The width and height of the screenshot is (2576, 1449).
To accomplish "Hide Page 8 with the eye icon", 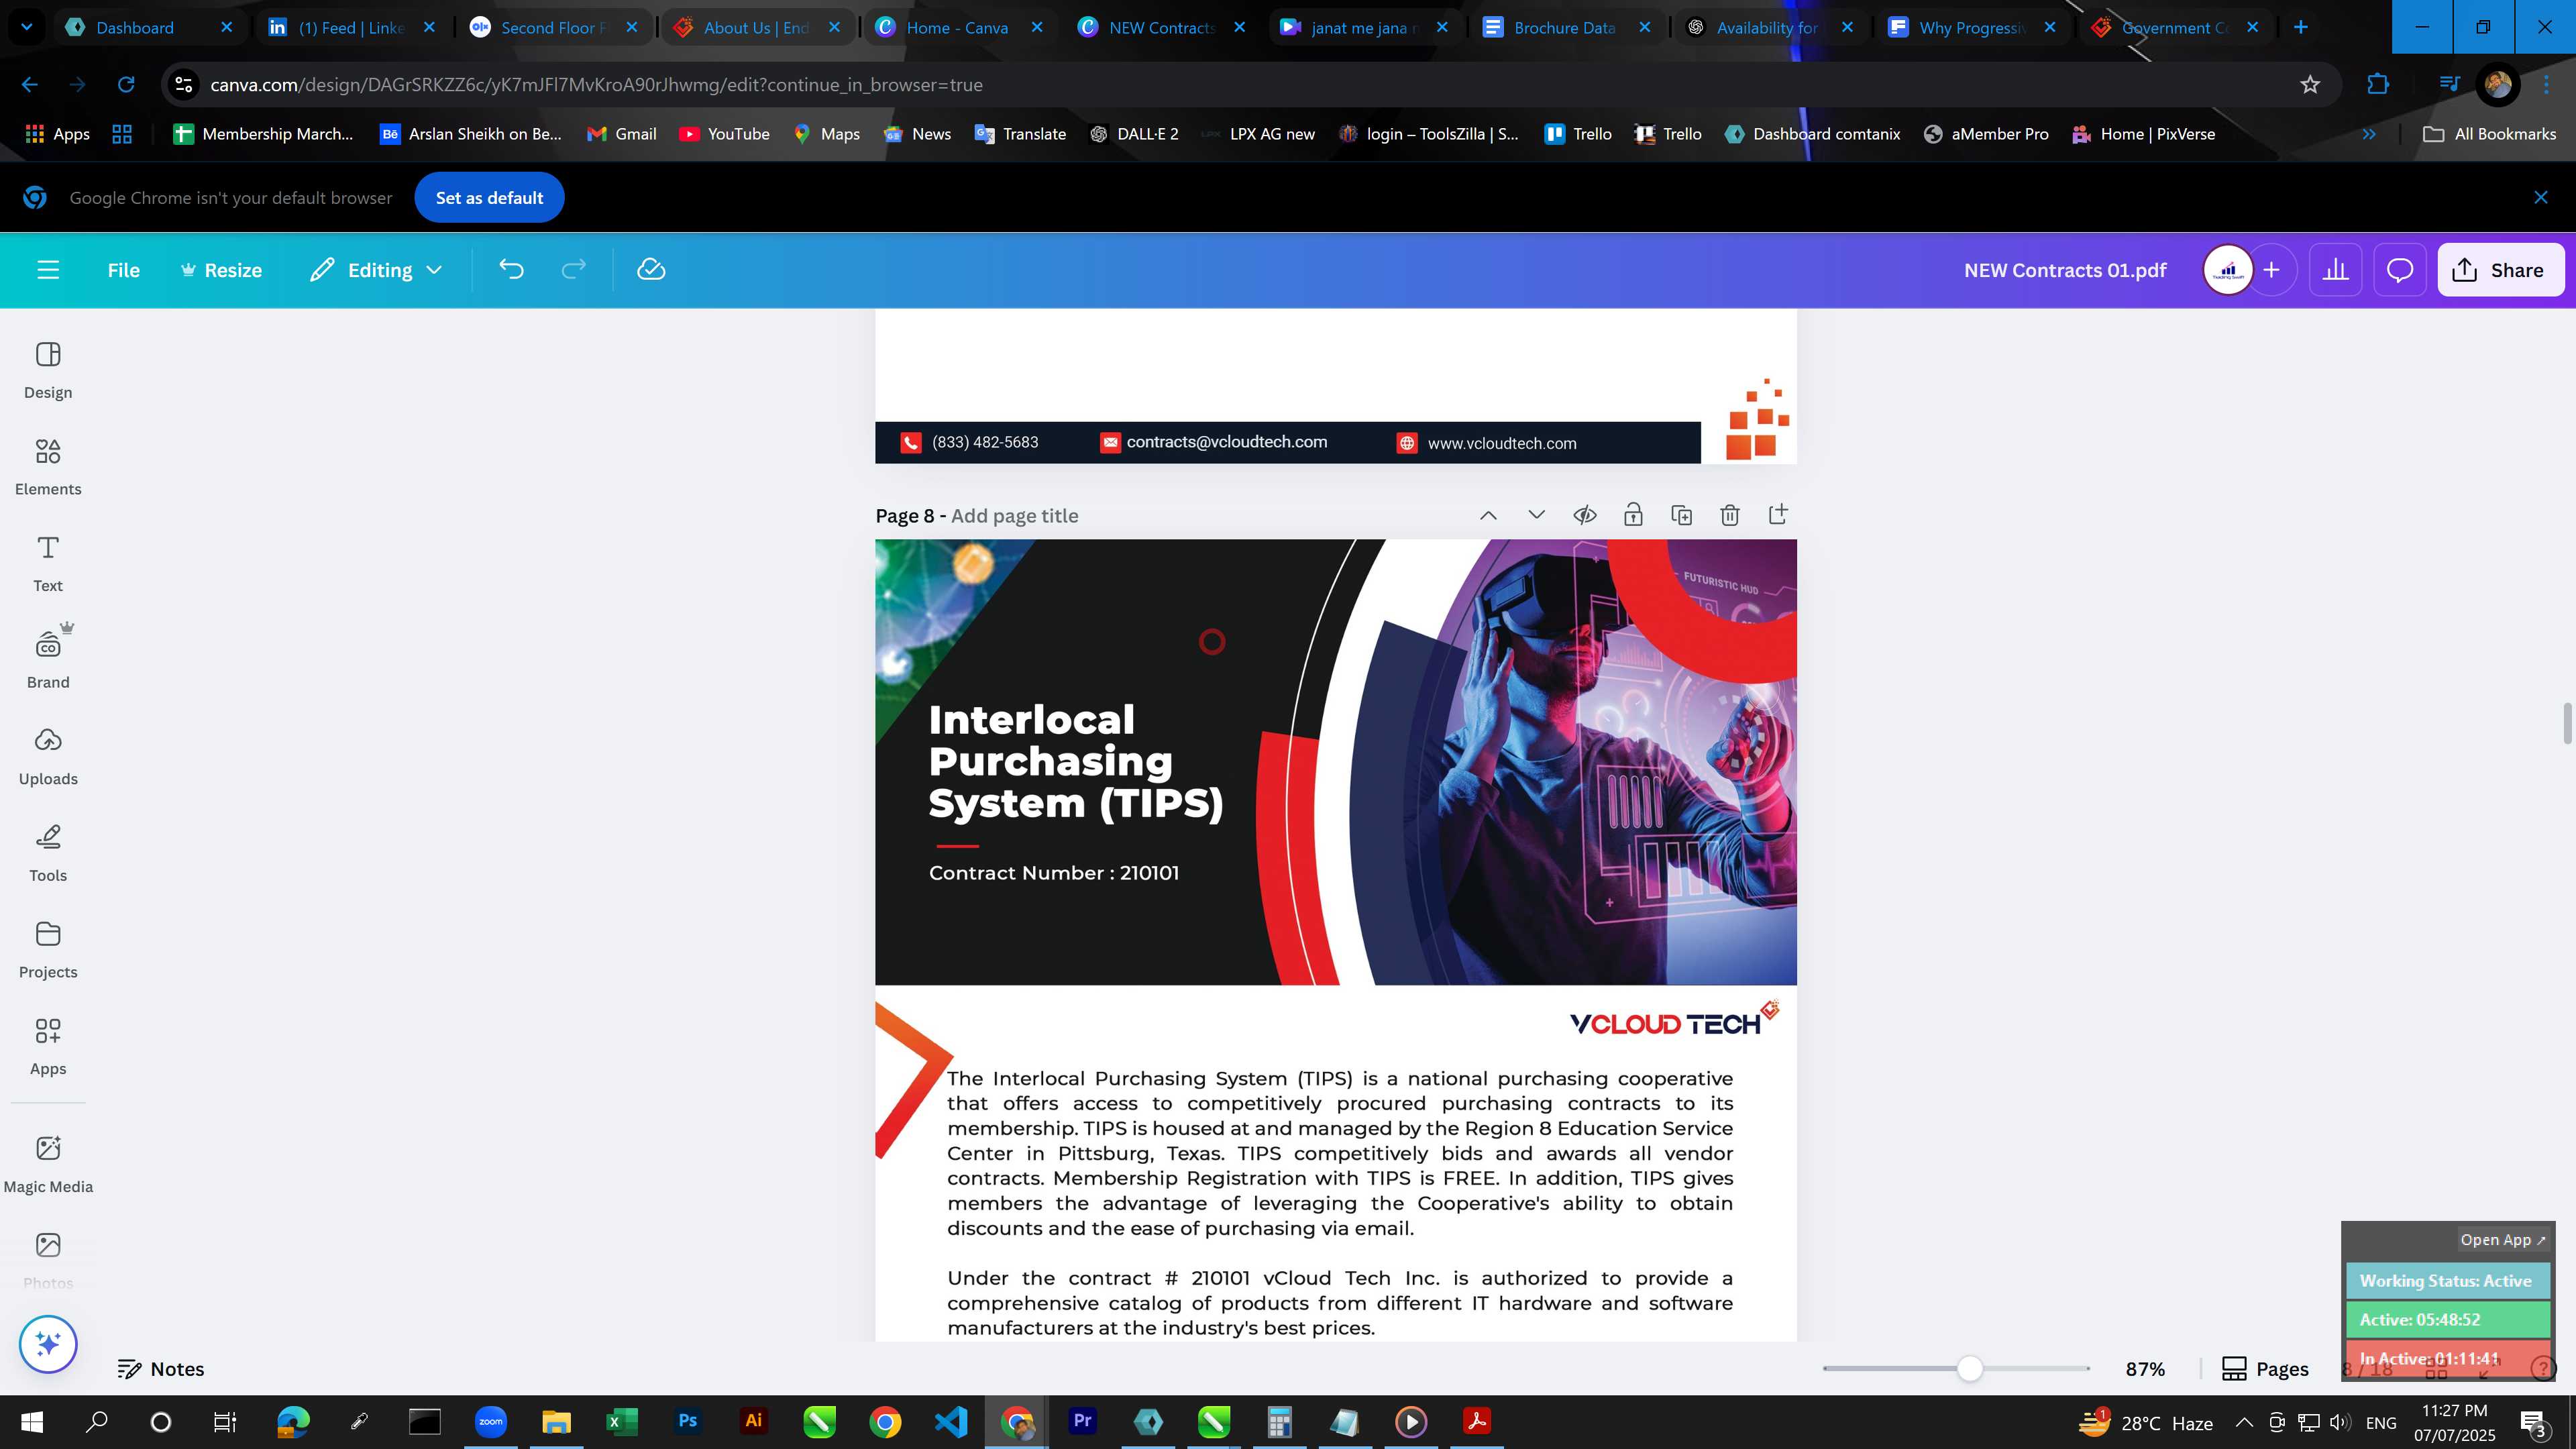I will [x=1585, y=516].
